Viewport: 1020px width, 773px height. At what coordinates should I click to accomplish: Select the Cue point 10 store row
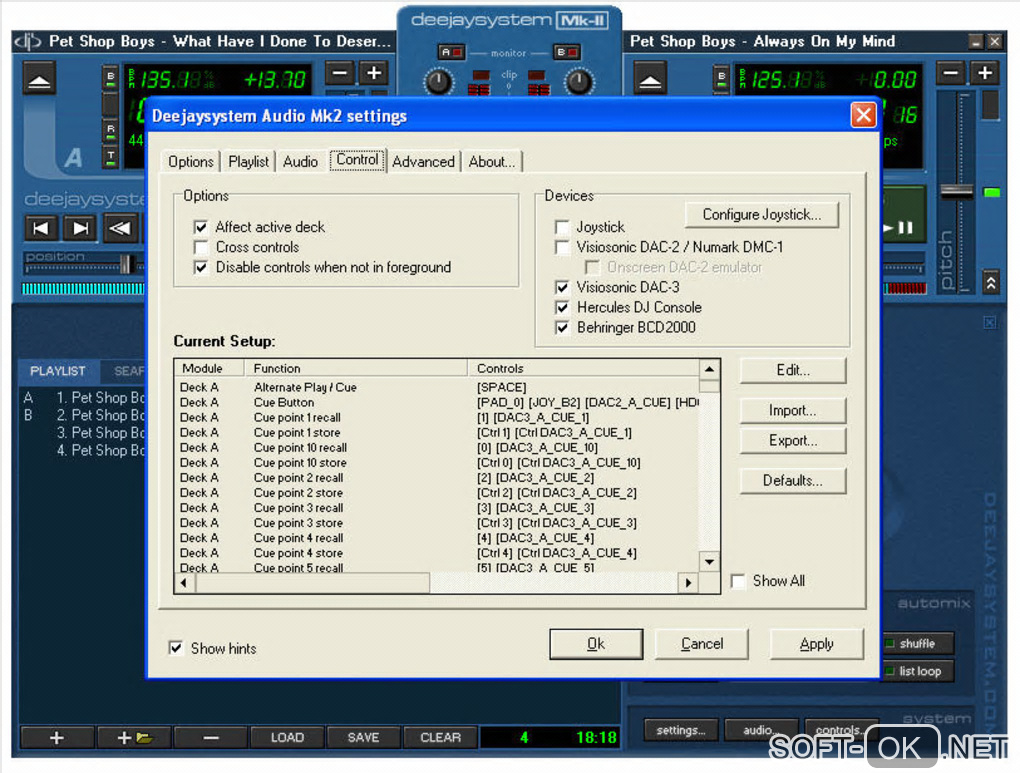point(437,463)
